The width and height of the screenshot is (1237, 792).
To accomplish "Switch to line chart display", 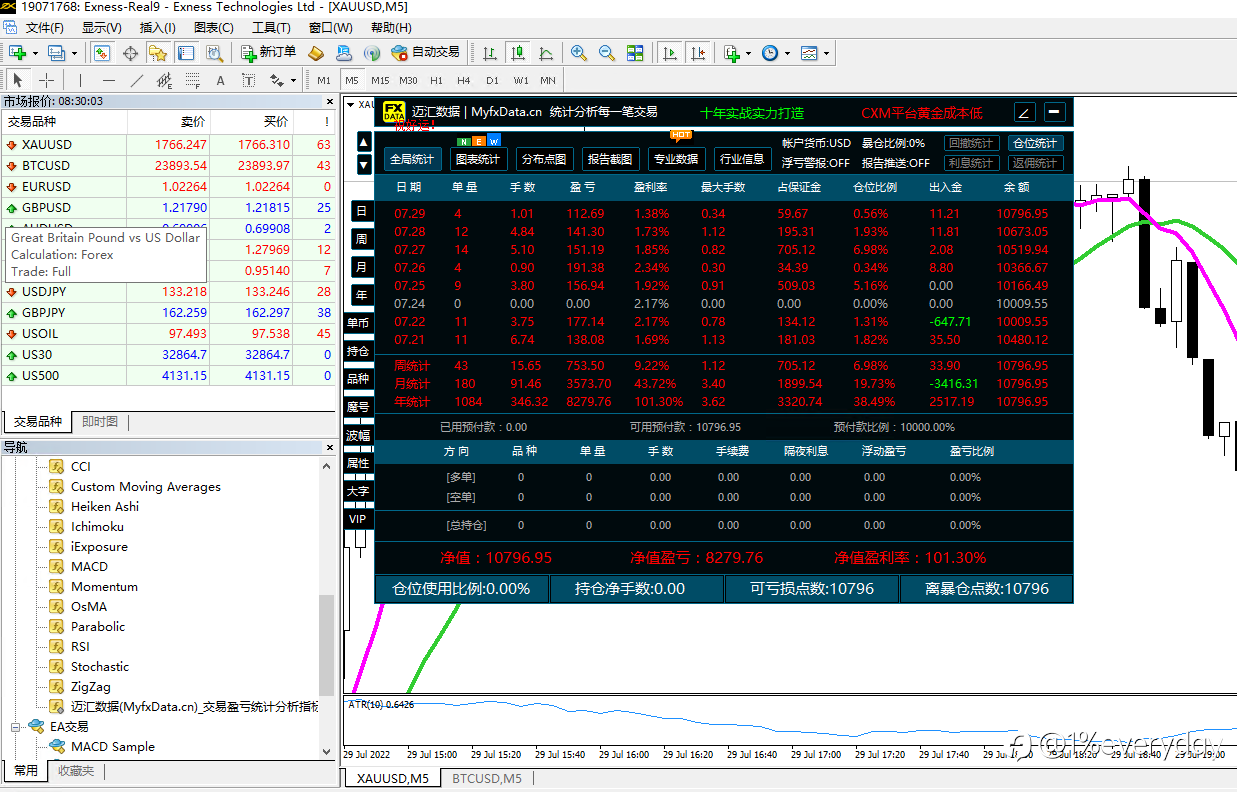I will click(x=546, y=53).
